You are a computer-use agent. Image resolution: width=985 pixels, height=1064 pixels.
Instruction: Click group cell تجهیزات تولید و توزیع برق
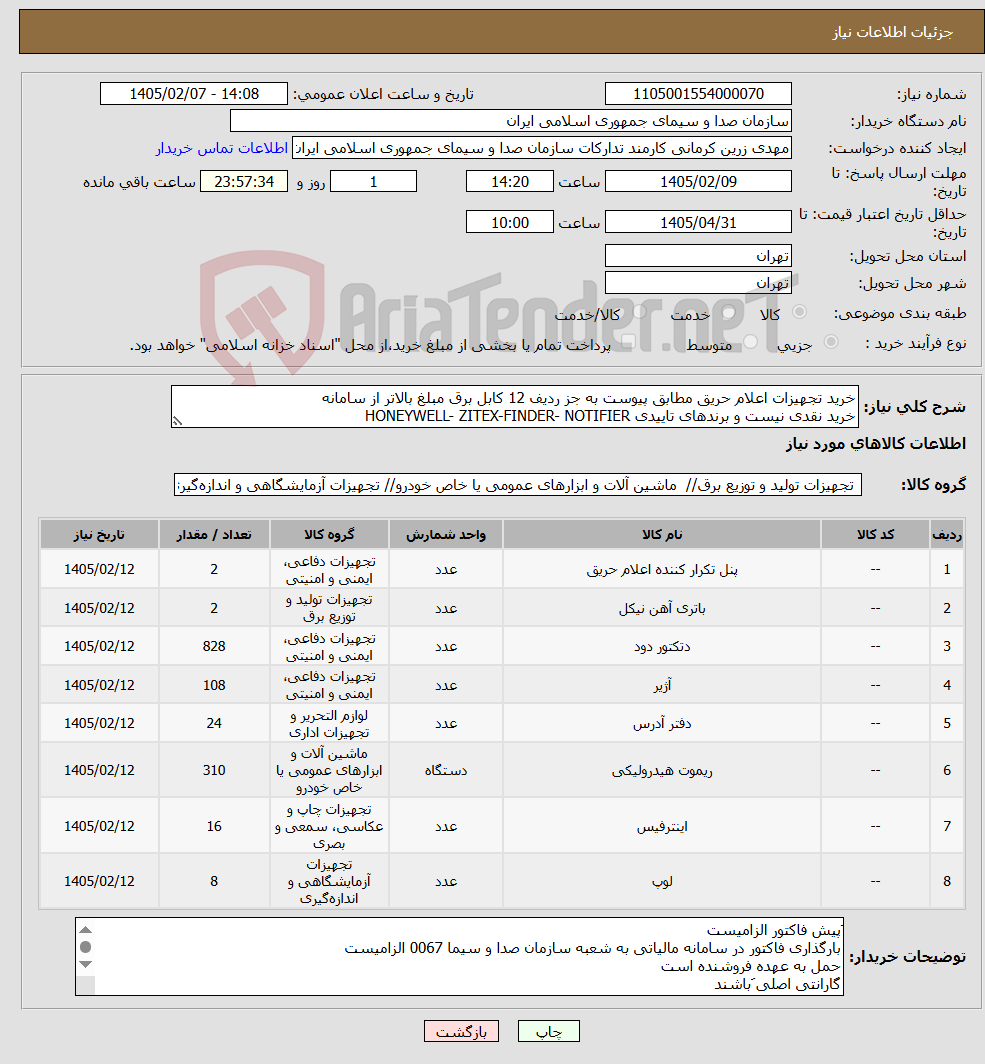point(329,609)
